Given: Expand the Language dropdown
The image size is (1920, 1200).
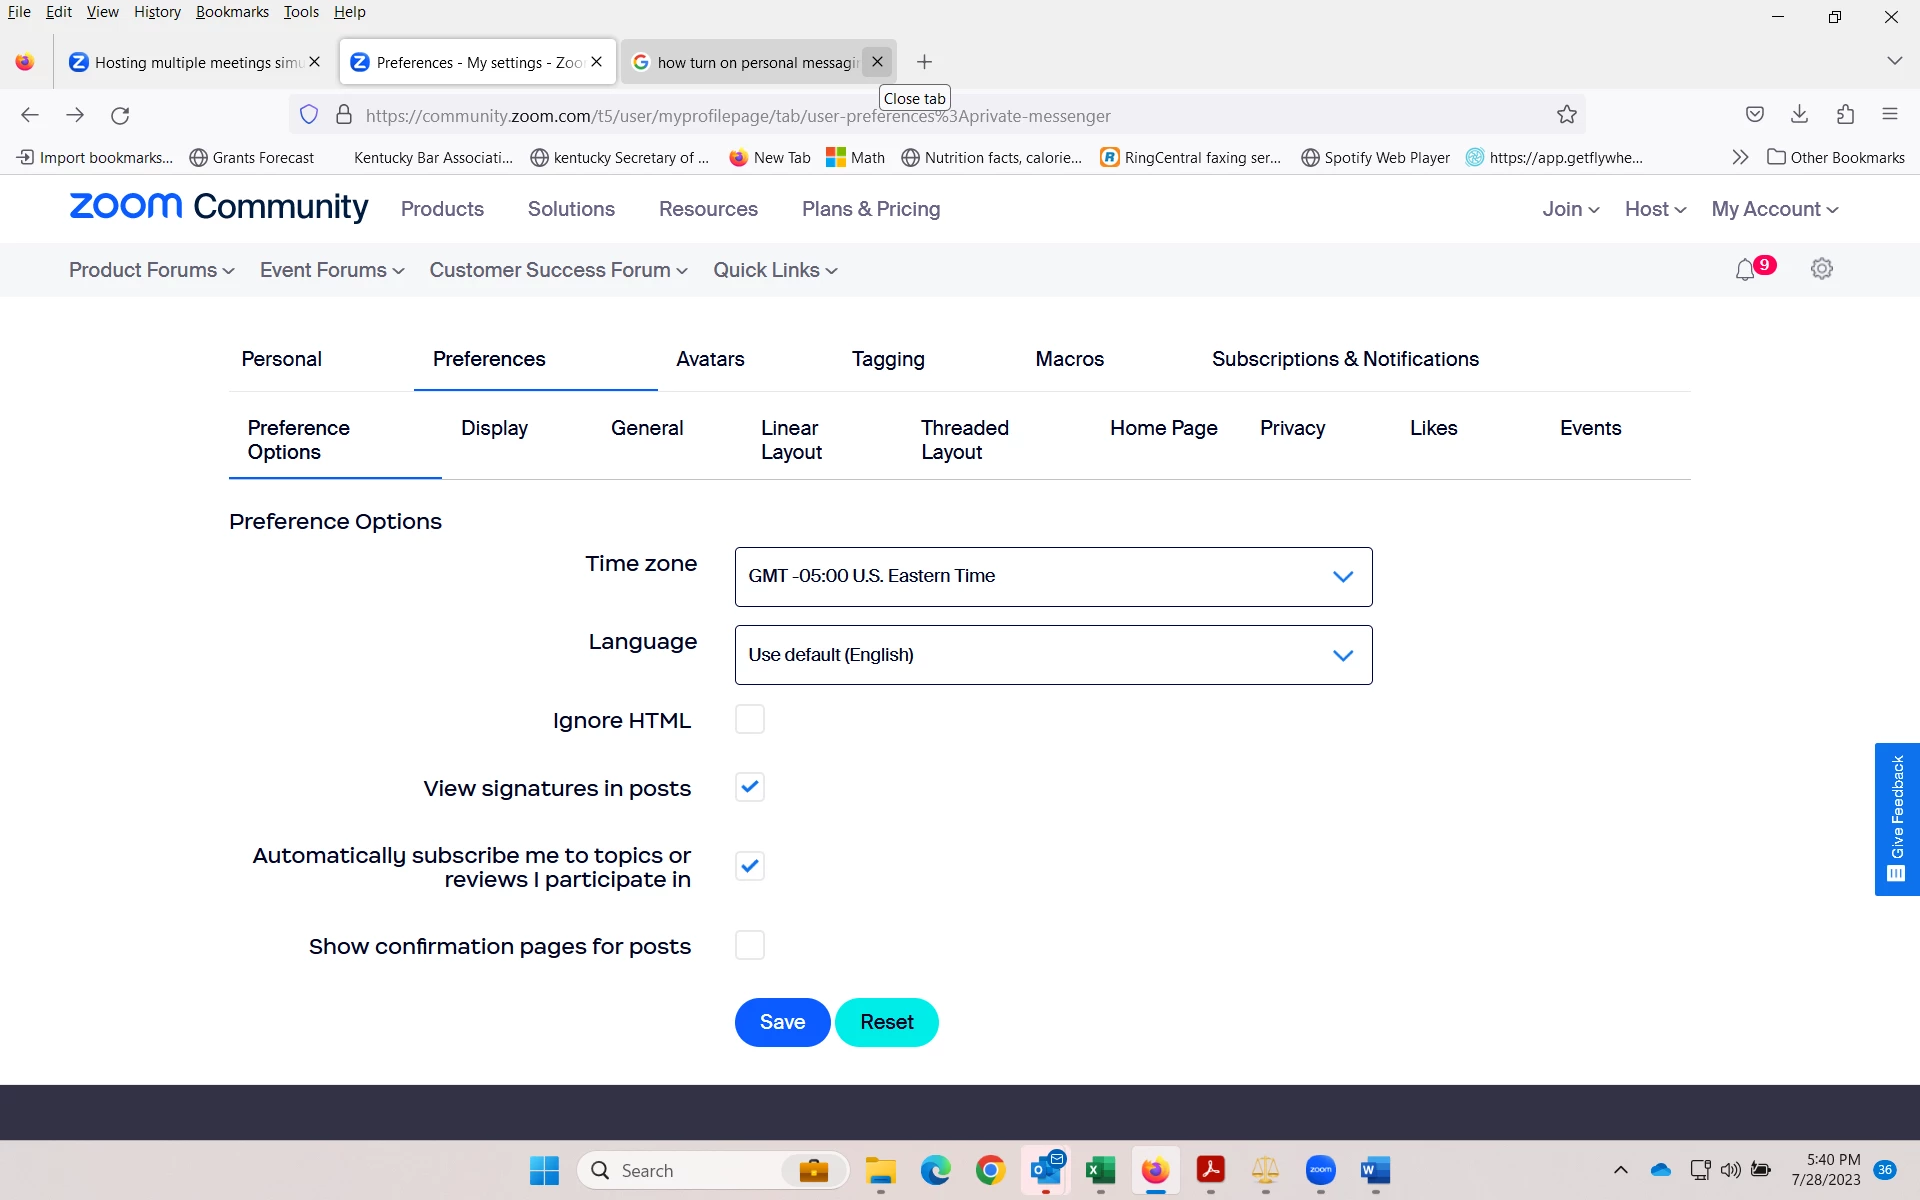Looking at the screenshot, I should (x=1053, y=655).
